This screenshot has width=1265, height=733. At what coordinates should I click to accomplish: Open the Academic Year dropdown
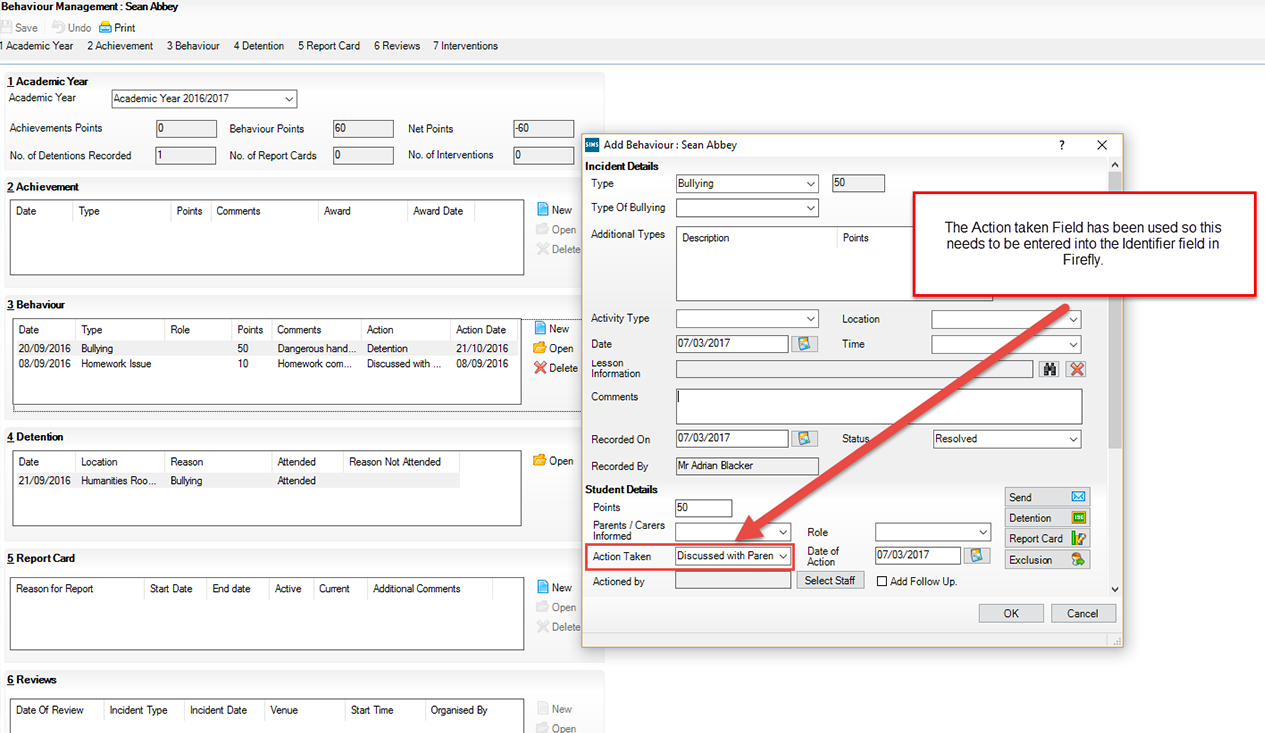(x=289, y=99)
